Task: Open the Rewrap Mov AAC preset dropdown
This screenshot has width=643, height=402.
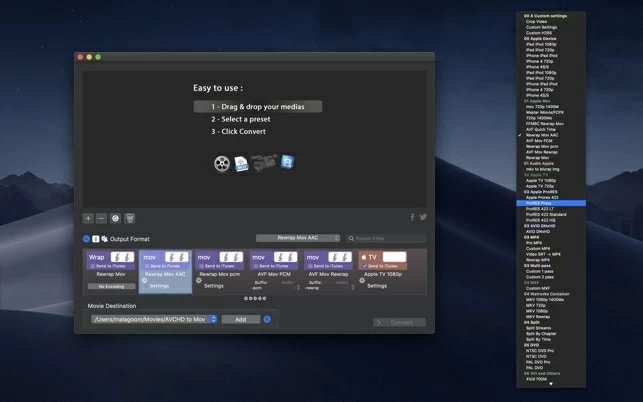Action: (x=297, y=238)
